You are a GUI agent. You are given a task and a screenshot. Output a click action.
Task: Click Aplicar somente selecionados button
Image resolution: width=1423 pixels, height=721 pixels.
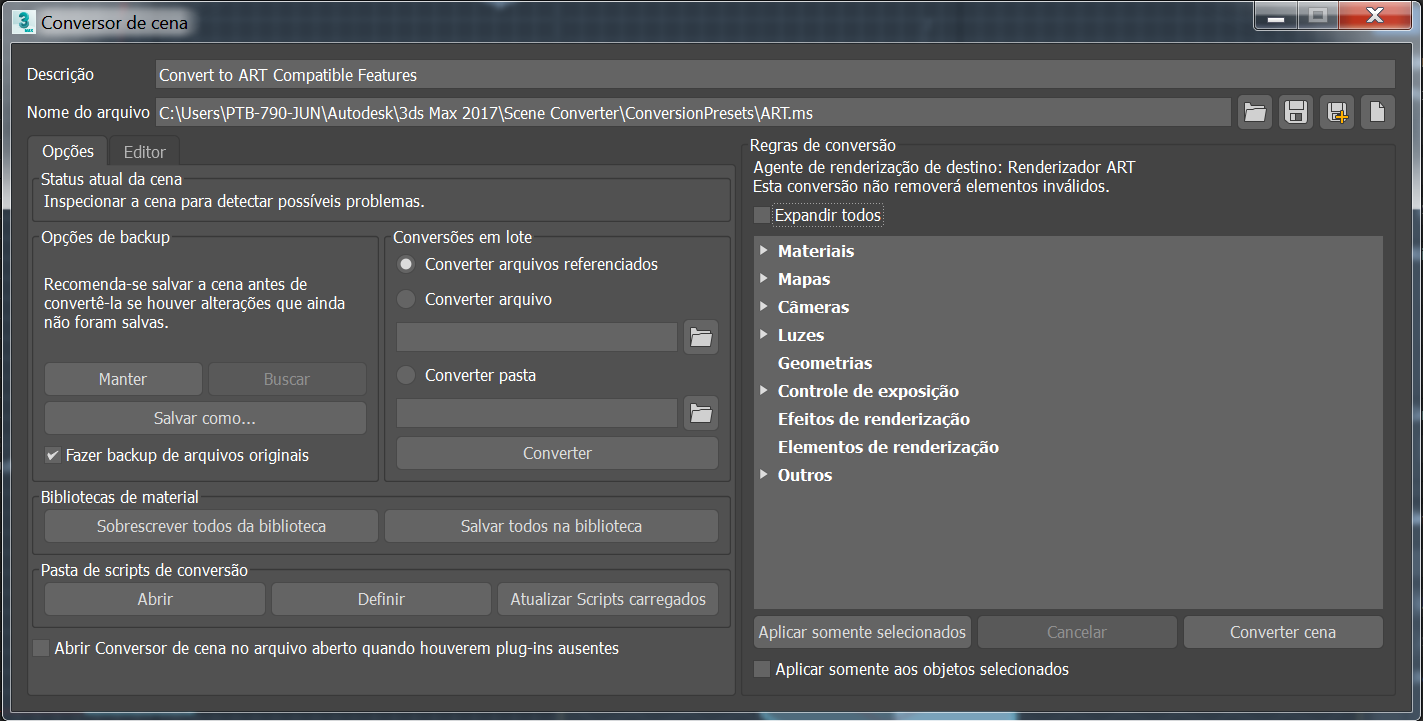click(863, 632)
